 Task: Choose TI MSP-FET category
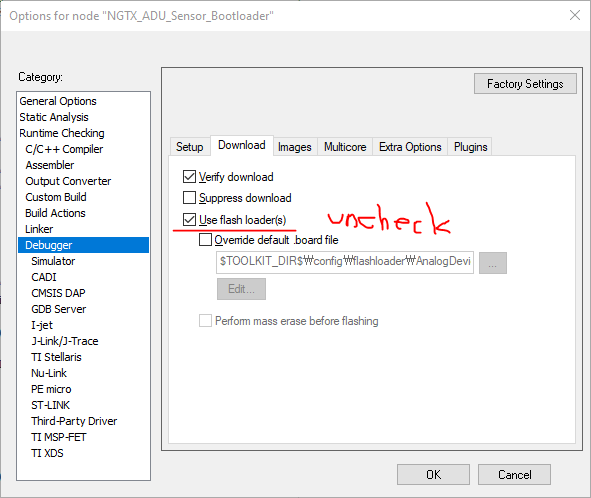point(83,437)
